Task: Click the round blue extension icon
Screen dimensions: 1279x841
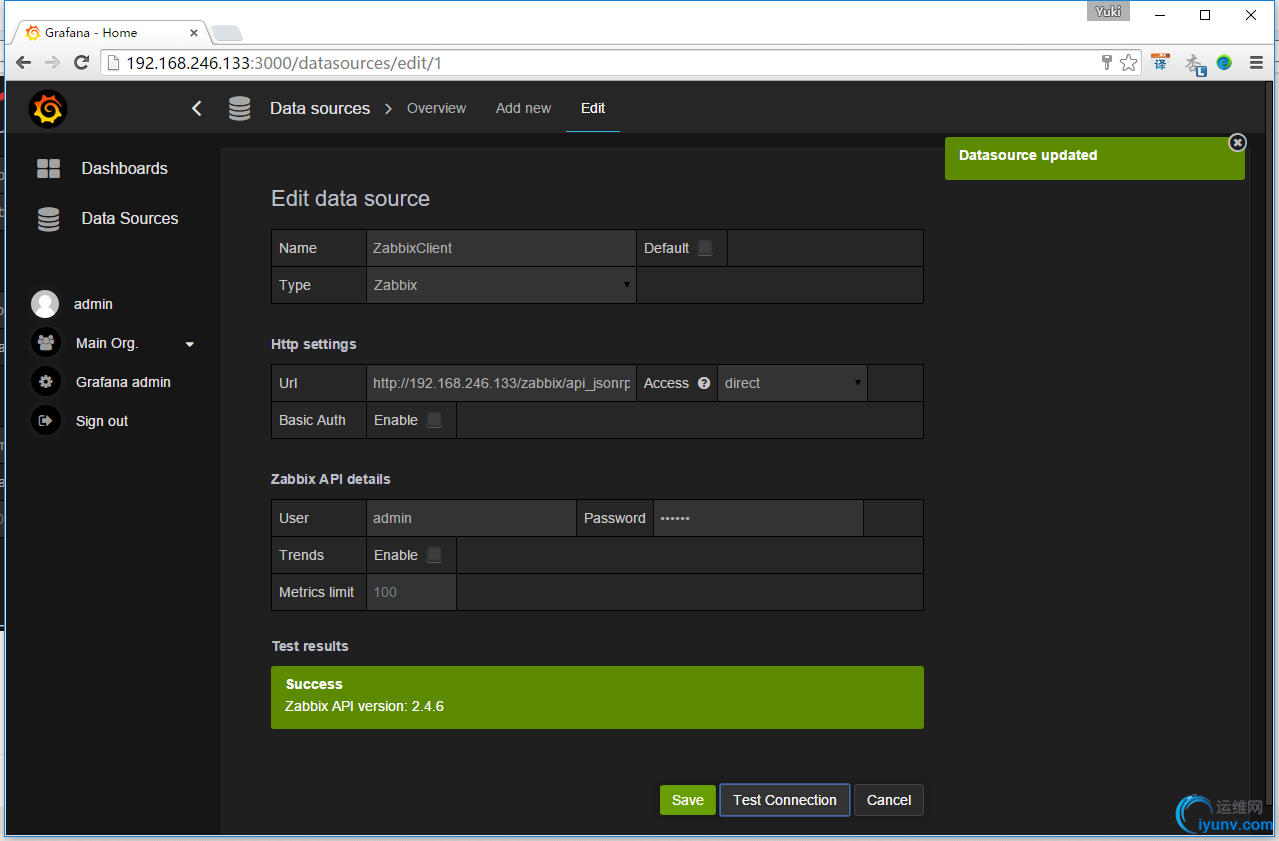Action: coord(1224,63)
